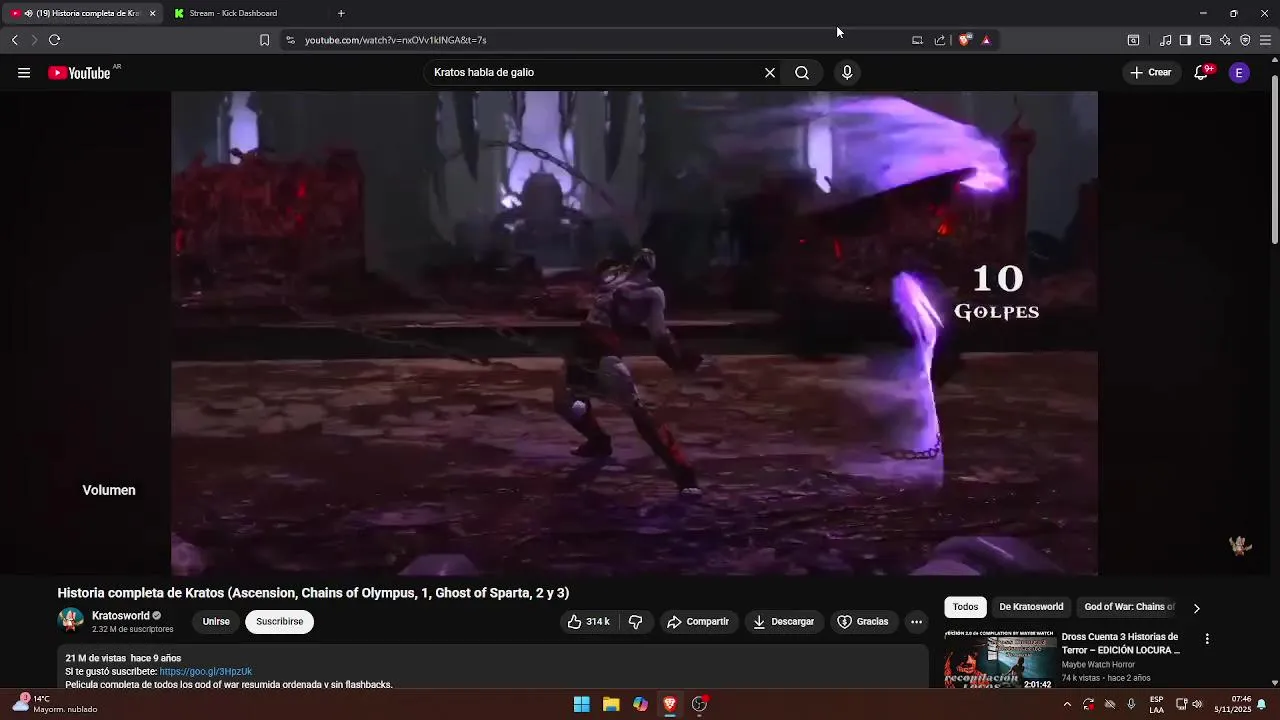Click the cast/install screen icon
The width and height of the screenshot is (1280, 720).
[917, 40]
